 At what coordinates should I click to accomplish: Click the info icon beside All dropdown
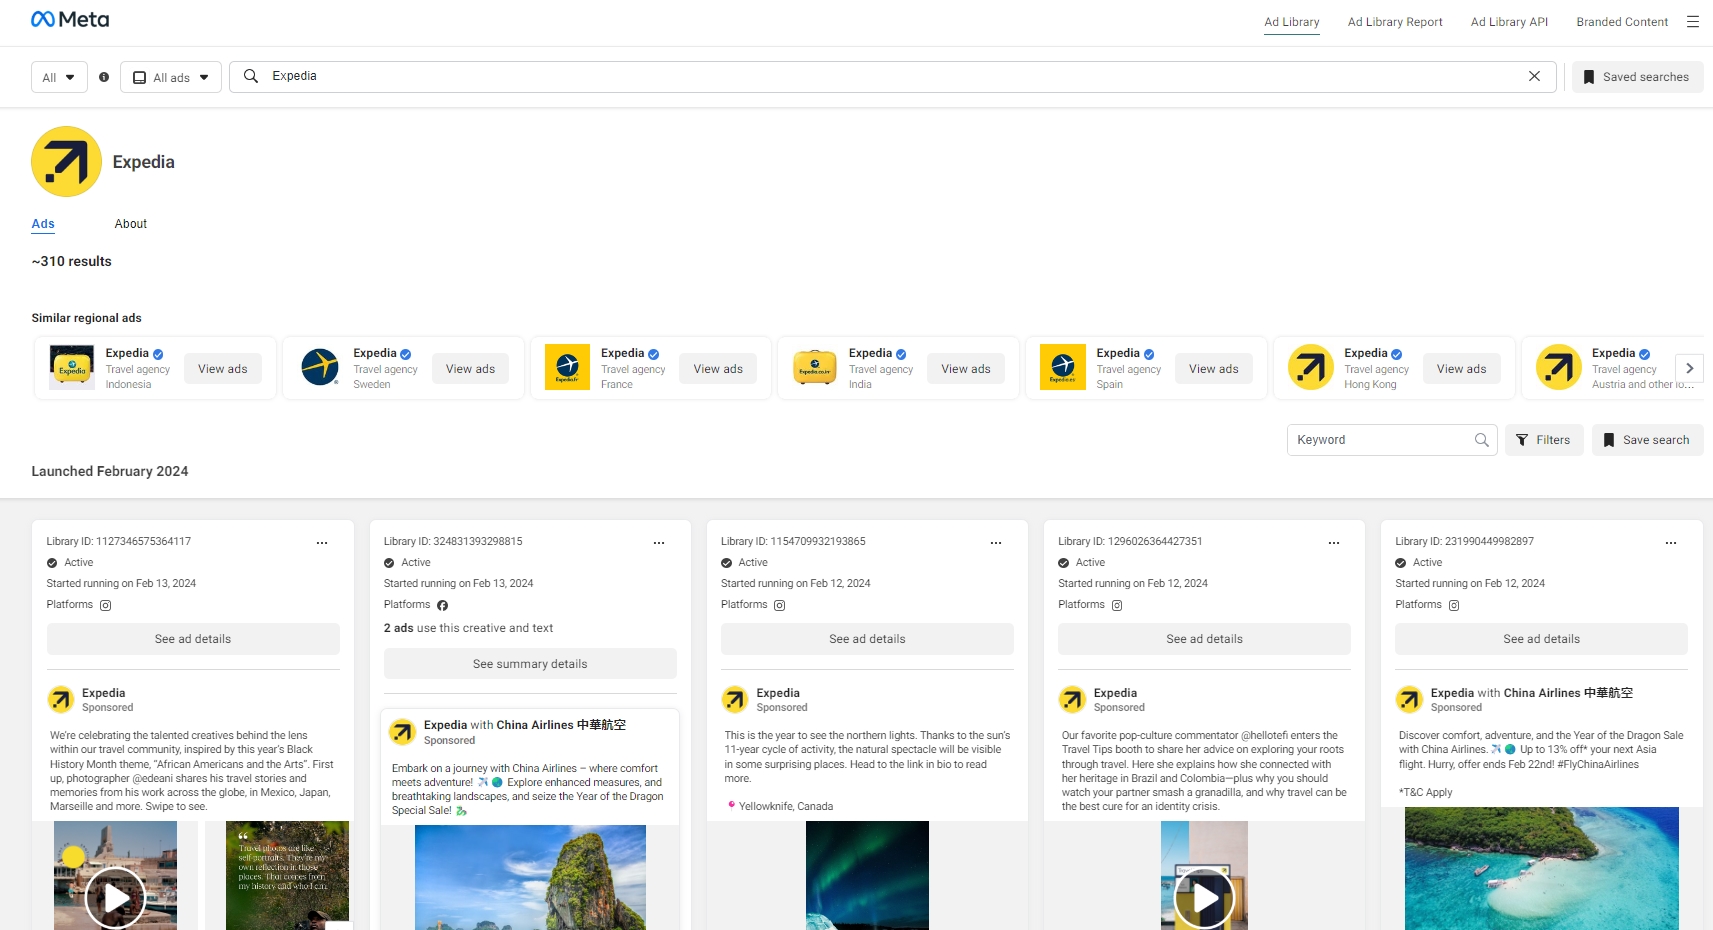tap(104, 77)
